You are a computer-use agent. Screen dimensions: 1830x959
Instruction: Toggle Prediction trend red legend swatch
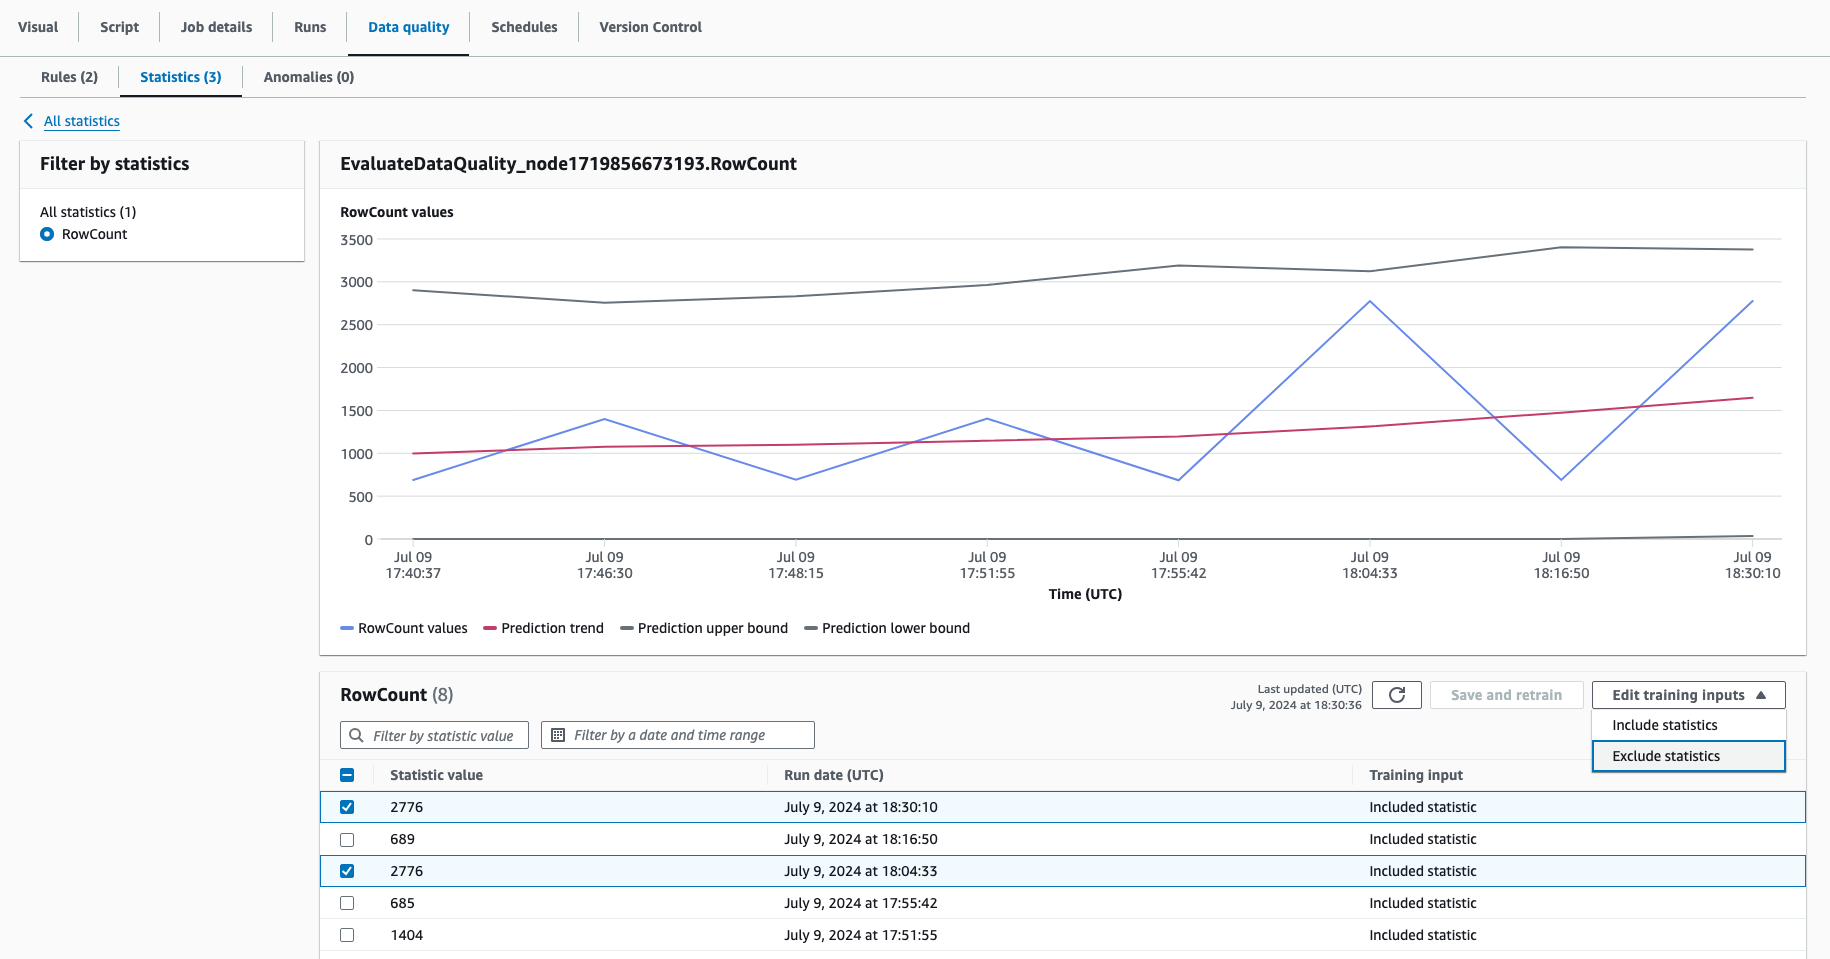click(x=490, y=629)
